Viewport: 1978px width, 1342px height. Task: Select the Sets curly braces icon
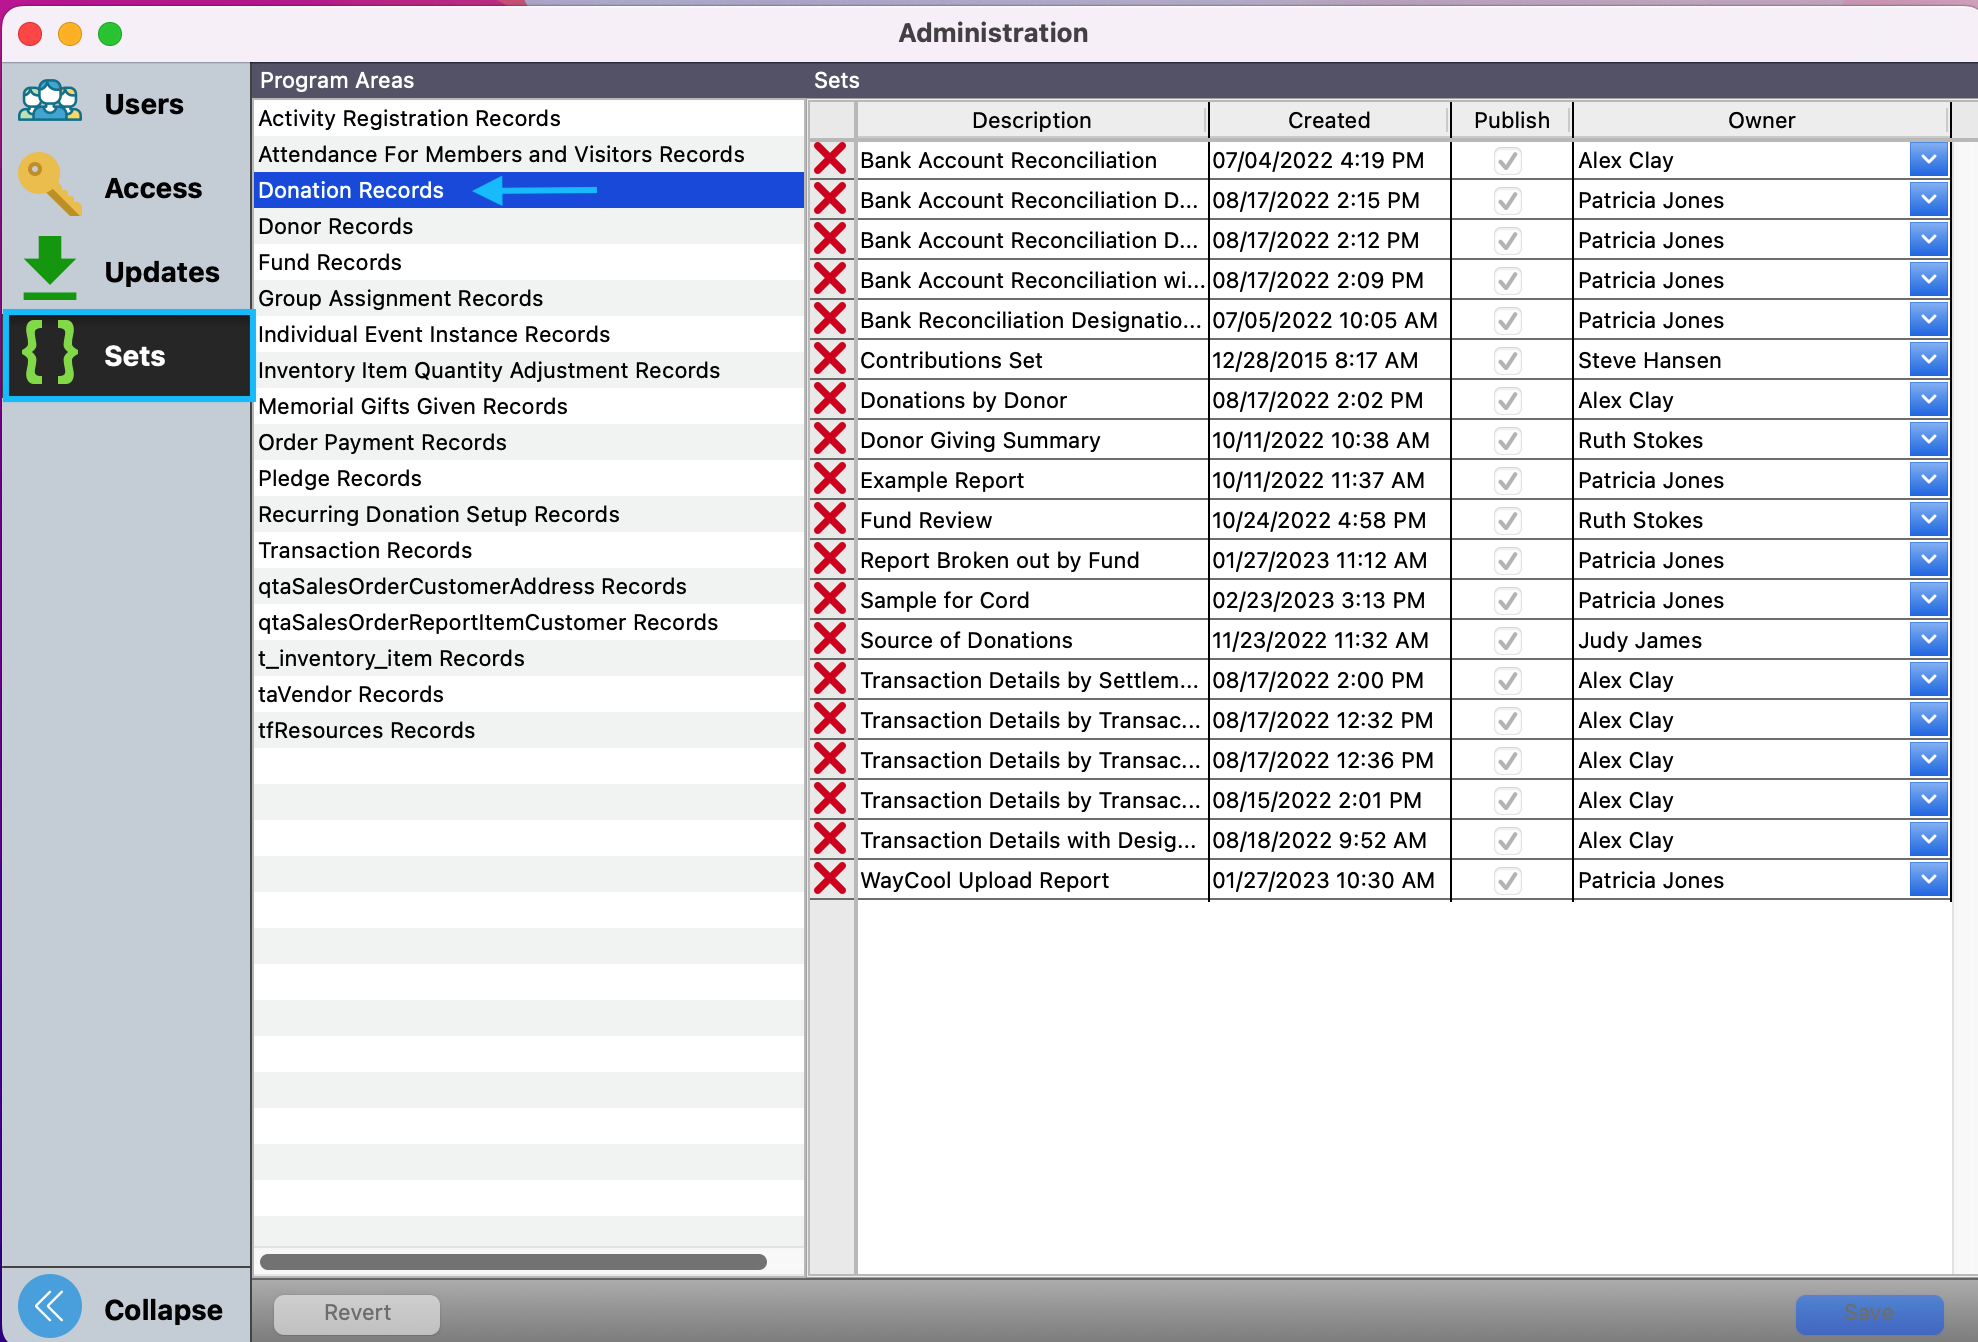coord(50,354)
